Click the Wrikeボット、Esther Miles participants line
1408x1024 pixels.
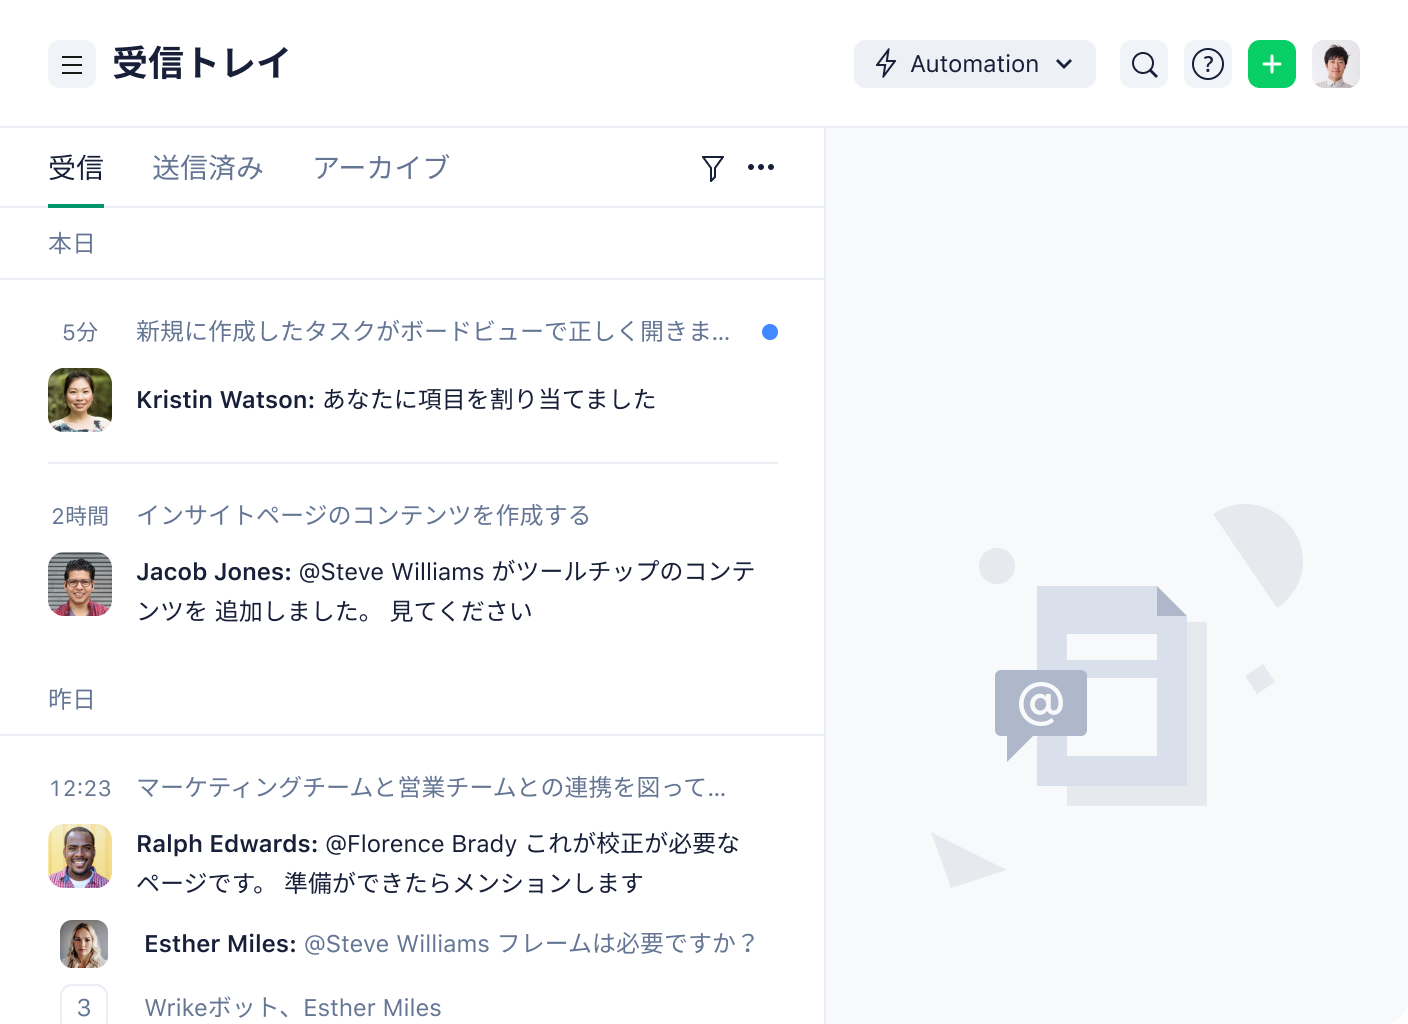point(293,1007)
